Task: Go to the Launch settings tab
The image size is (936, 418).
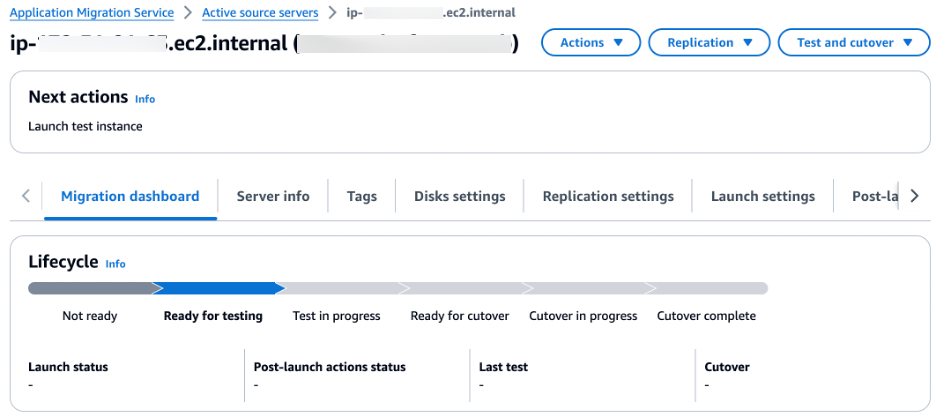Action: (x=763, y=196)
